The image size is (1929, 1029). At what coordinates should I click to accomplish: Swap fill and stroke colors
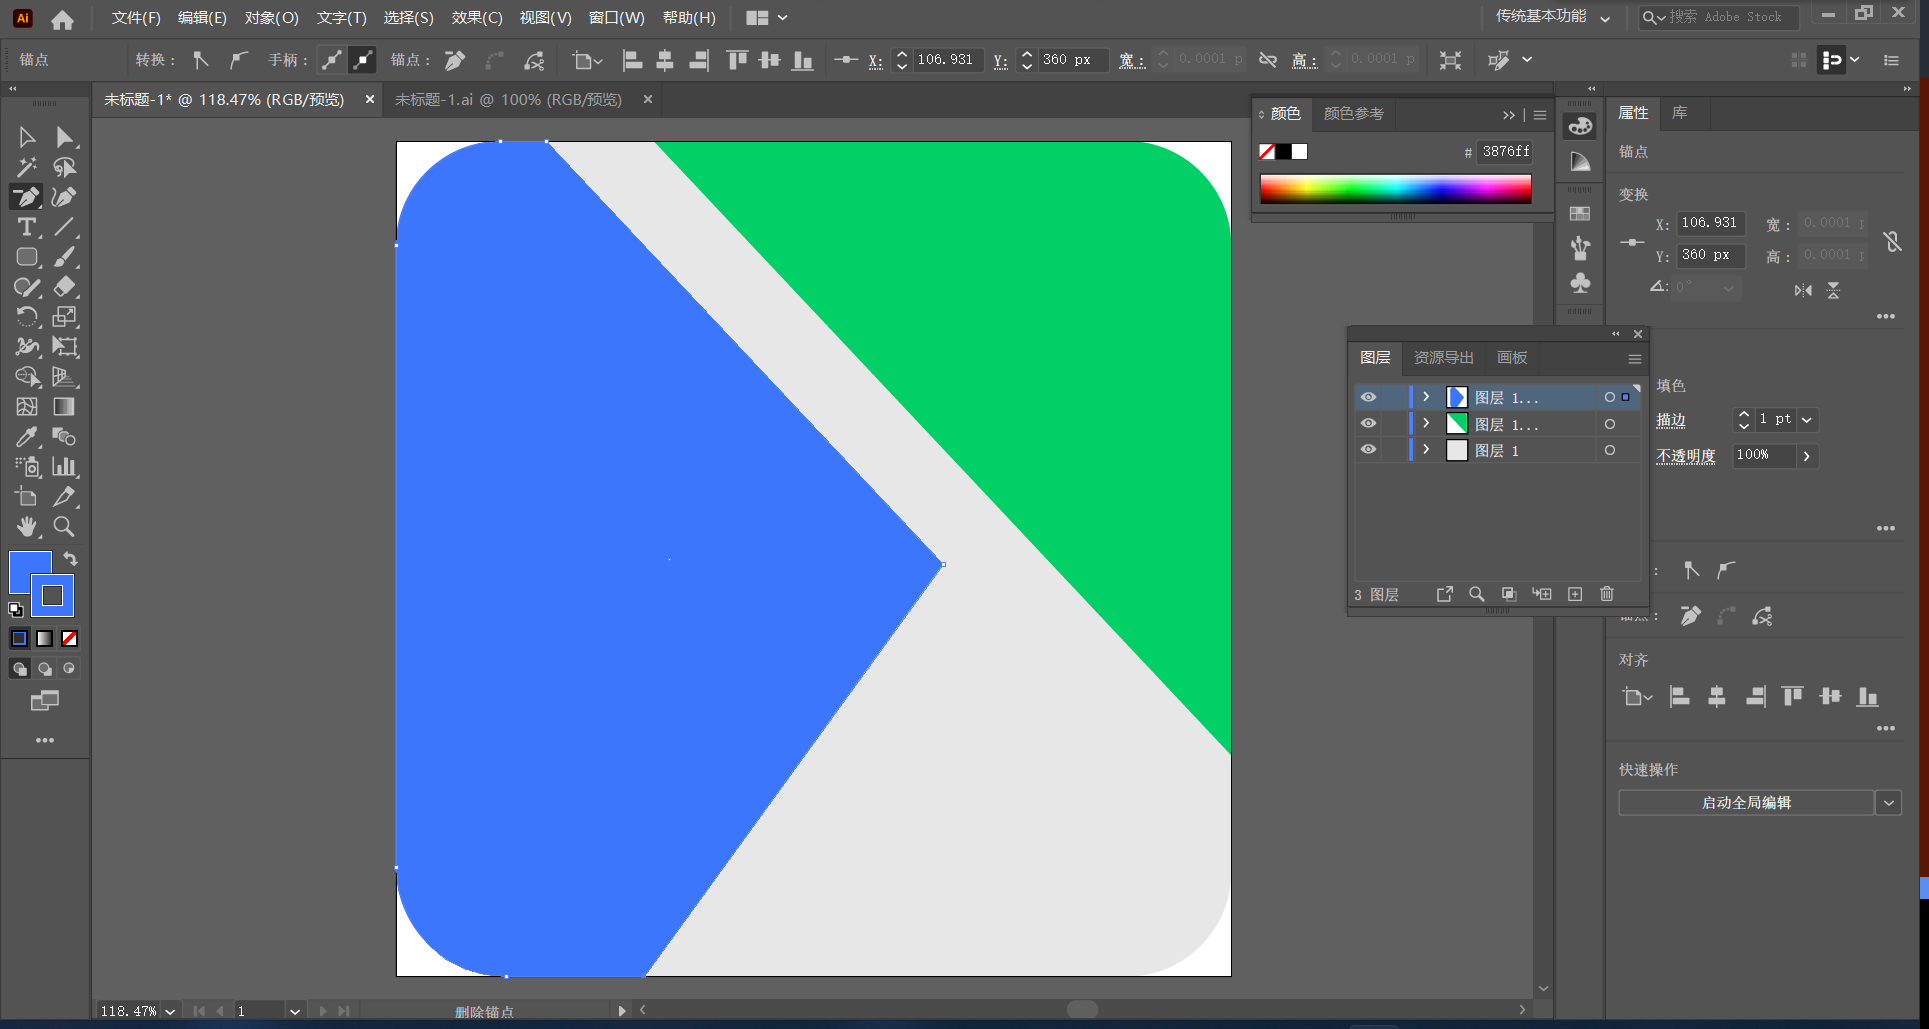pos(70,559)
